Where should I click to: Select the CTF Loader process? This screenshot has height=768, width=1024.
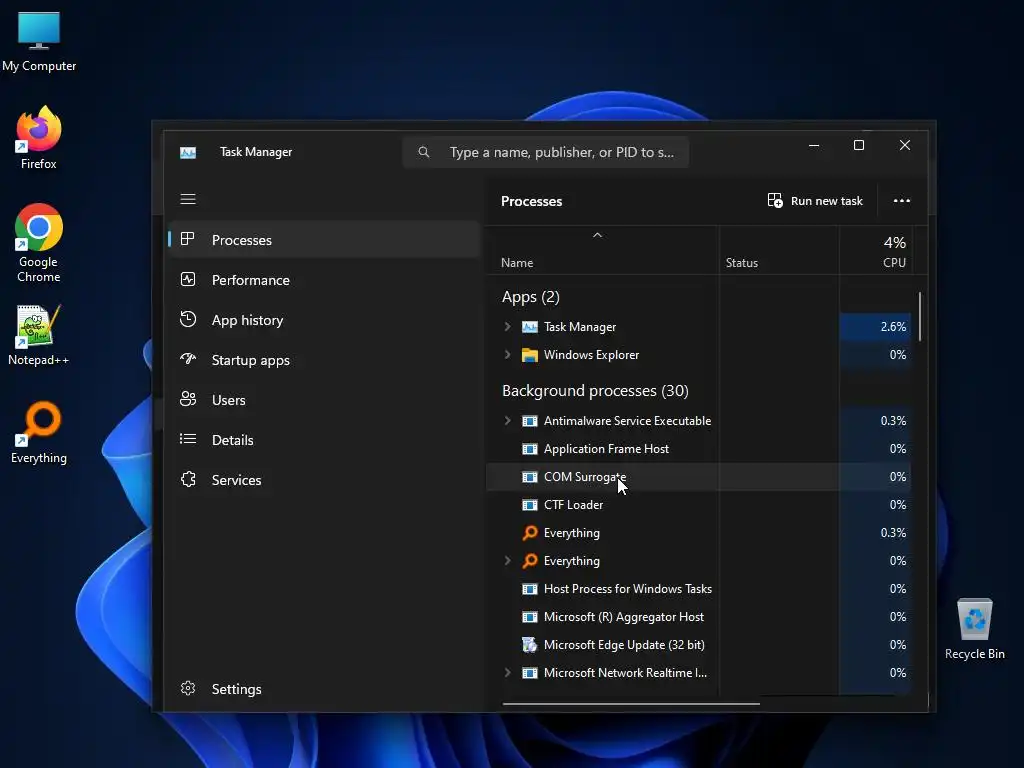pyautogui.click(x=699, y=505)
